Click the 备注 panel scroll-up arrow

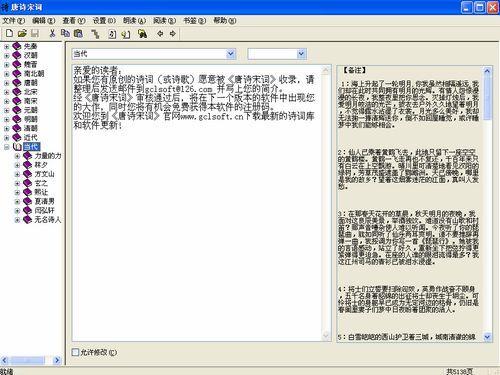tap(487, 71)
